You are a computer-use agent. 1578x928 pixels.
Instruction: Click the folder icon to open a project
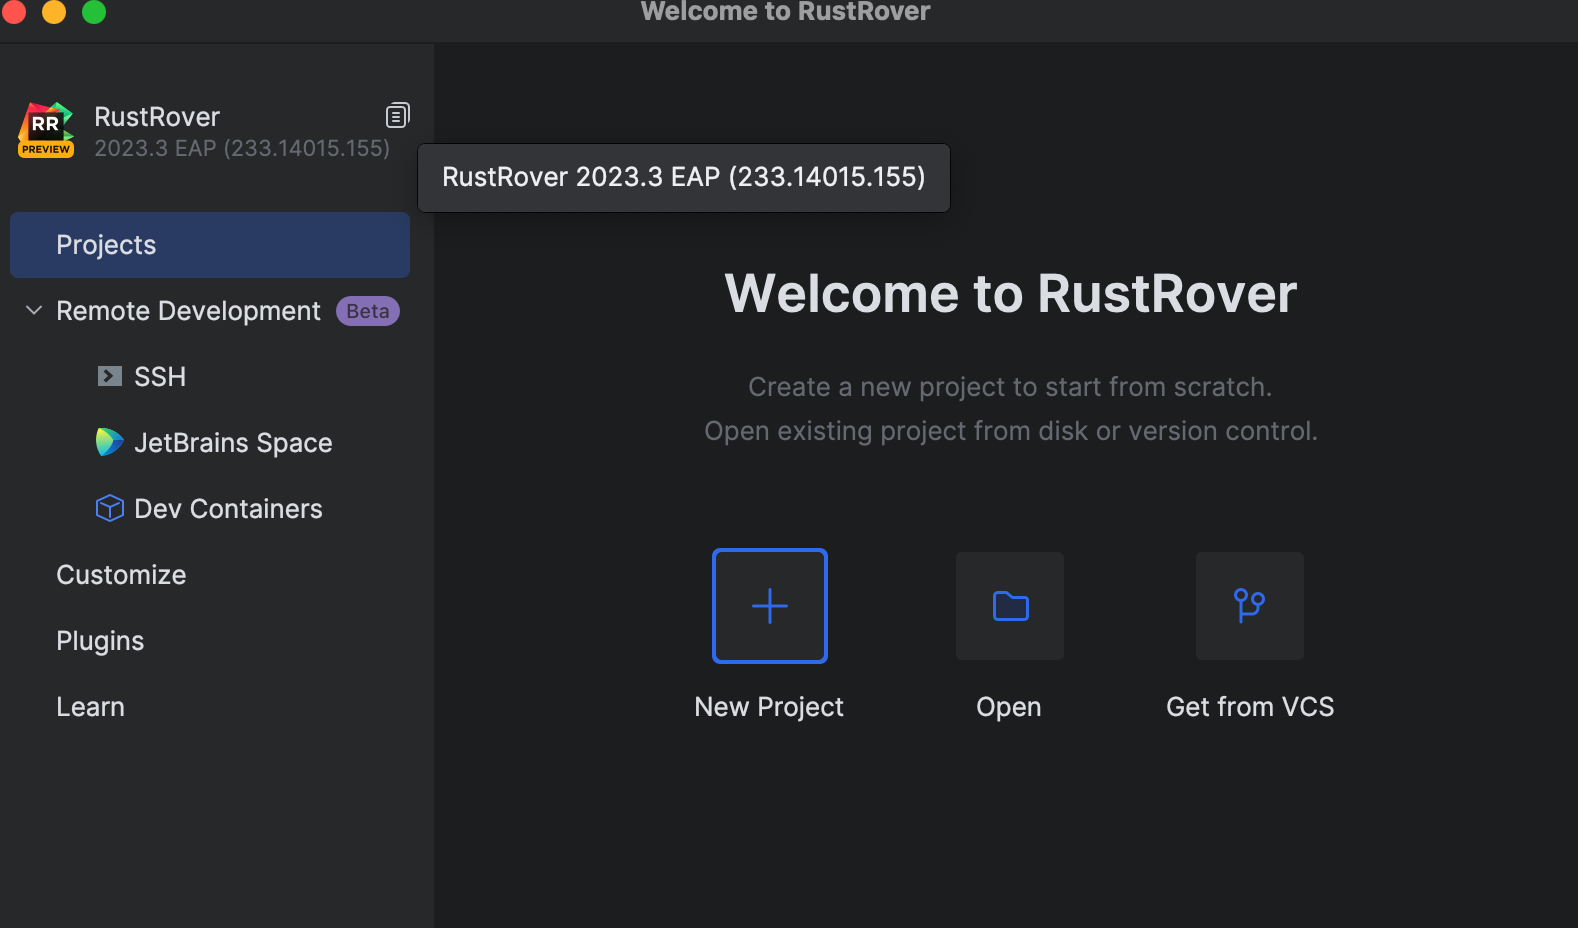(1010, 606)
